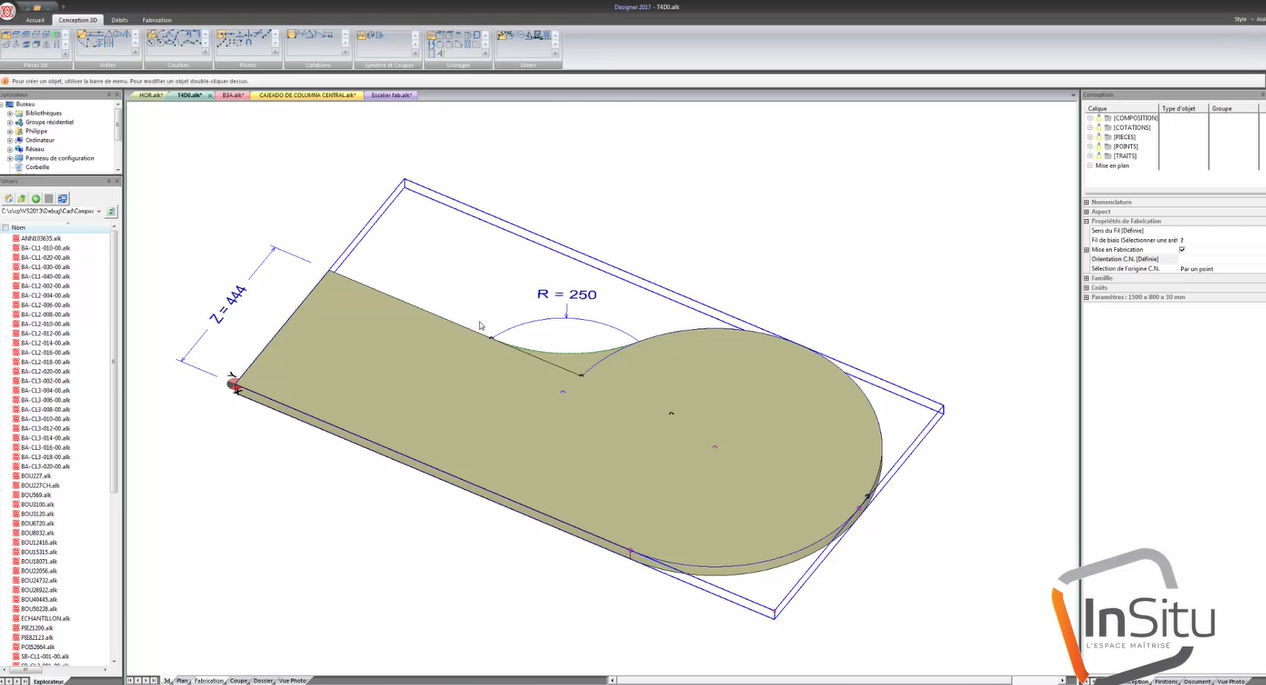1266x685 pixels.
Task: Switch to the B3A.alk document tab
Action: pos(233,95)
